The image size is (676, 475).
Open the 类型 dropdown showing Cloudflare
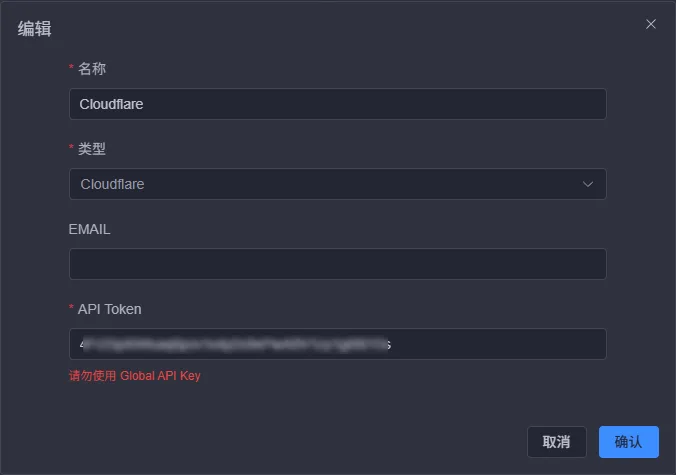click(337, 184)
